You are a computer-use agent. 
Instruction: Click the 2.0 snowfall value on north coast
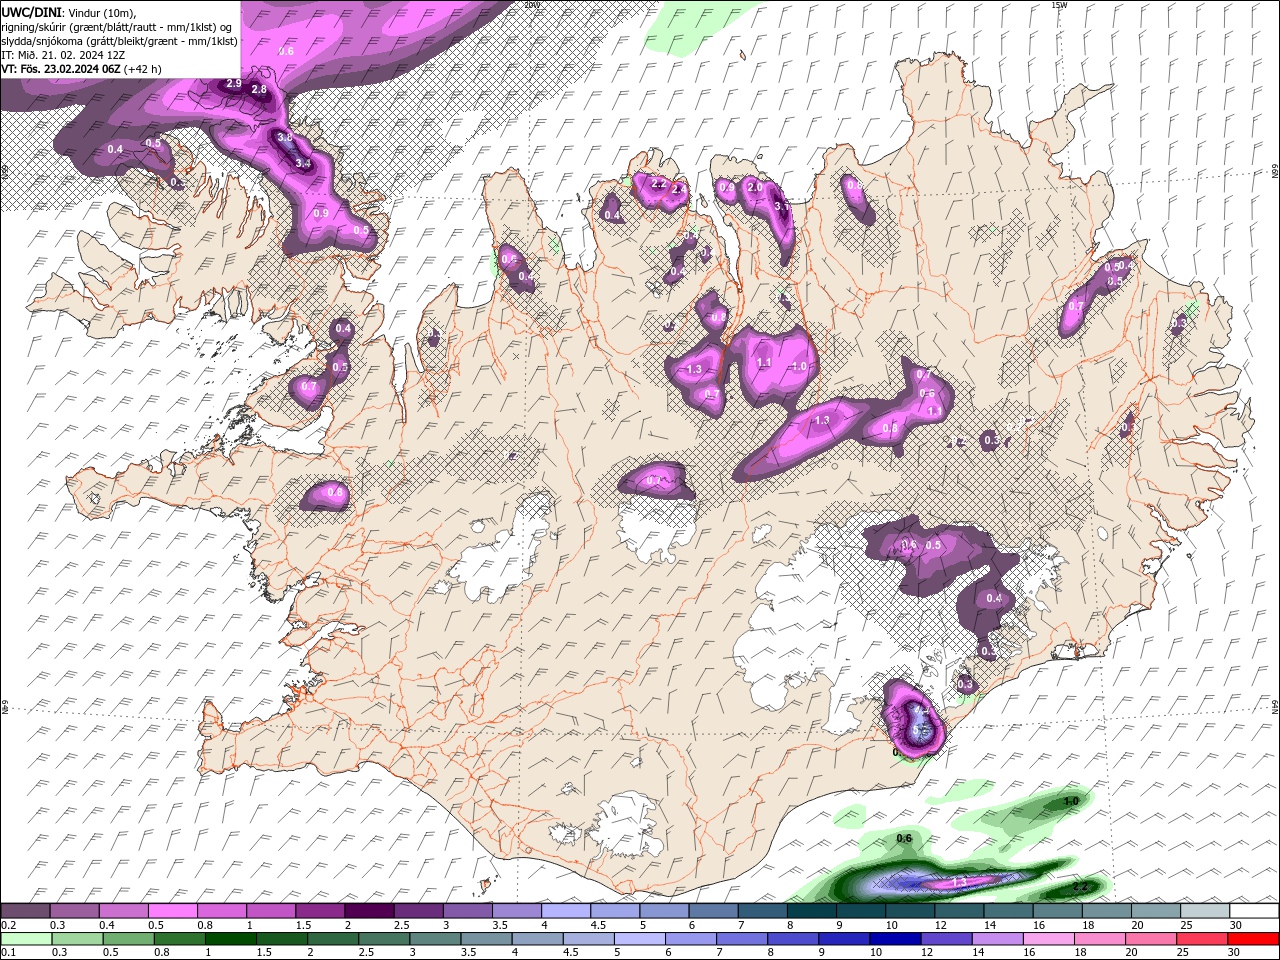[755, 187]
